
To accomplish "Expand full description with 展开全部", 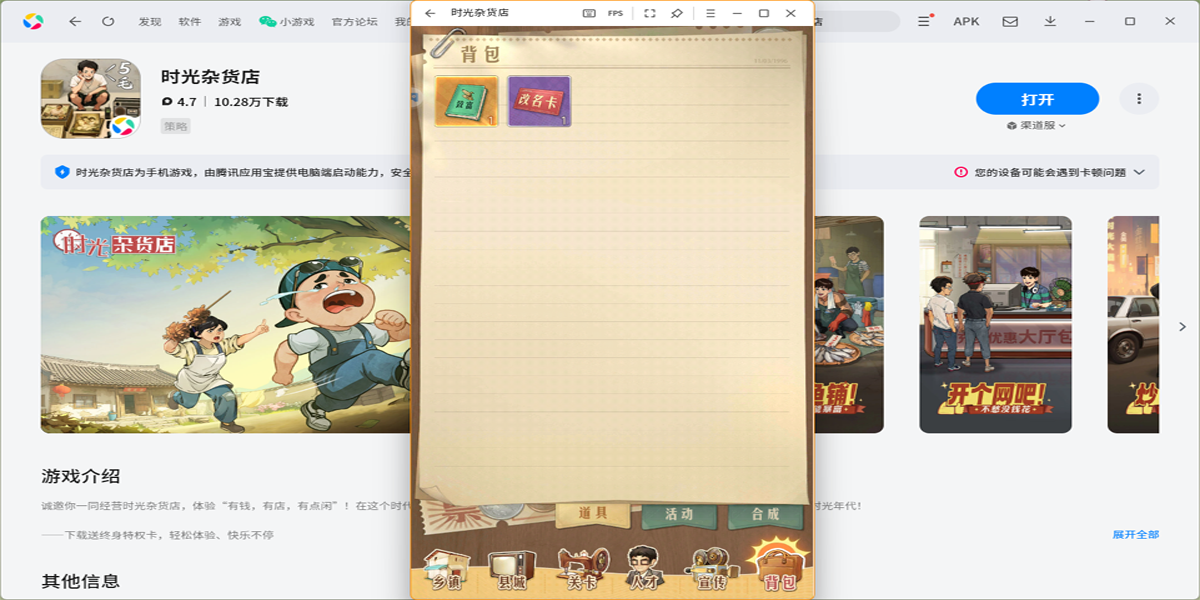I will click(x=1136, y=535).
